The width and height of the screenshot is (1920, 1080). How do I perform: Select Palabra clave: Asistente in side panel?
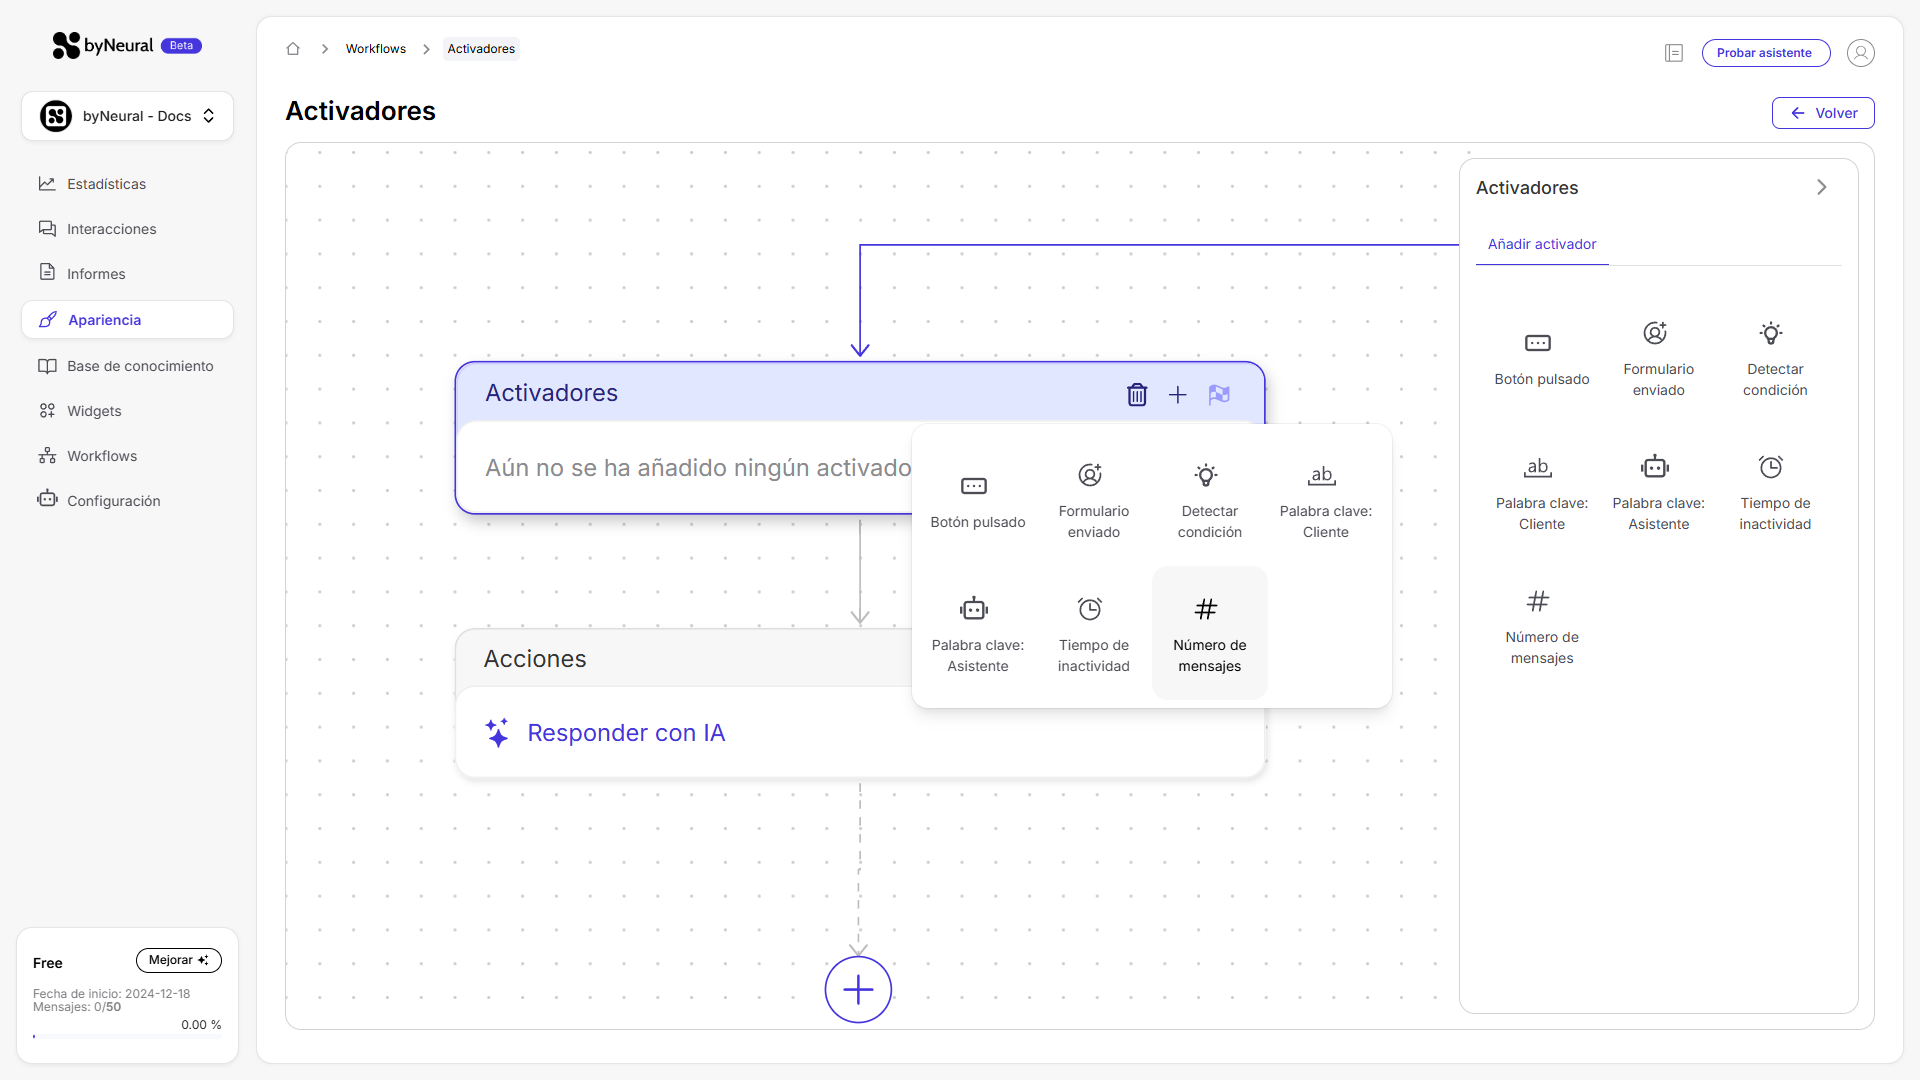click(x=1658, y=493)
